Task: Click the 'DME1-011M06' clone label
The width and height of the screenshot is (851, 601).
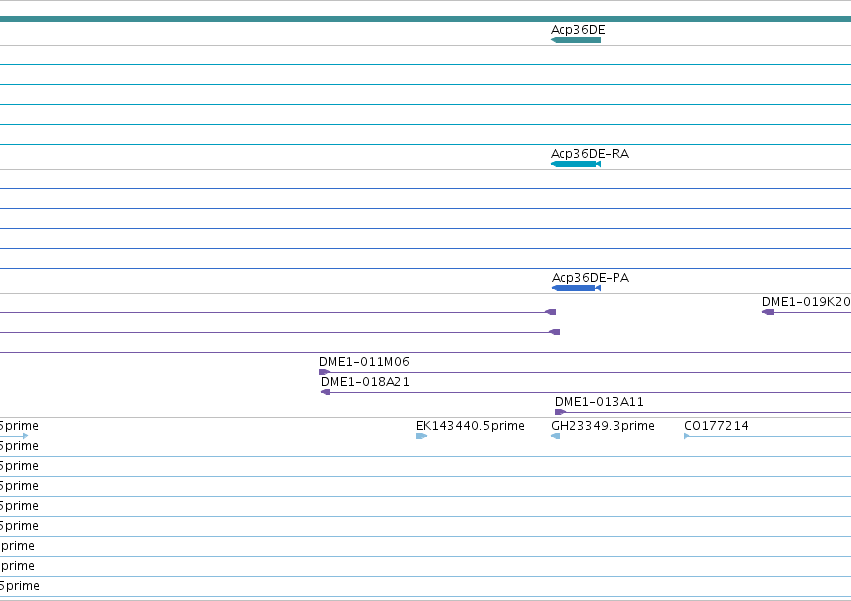Action: pyautogui.click(x=364, y=362)
